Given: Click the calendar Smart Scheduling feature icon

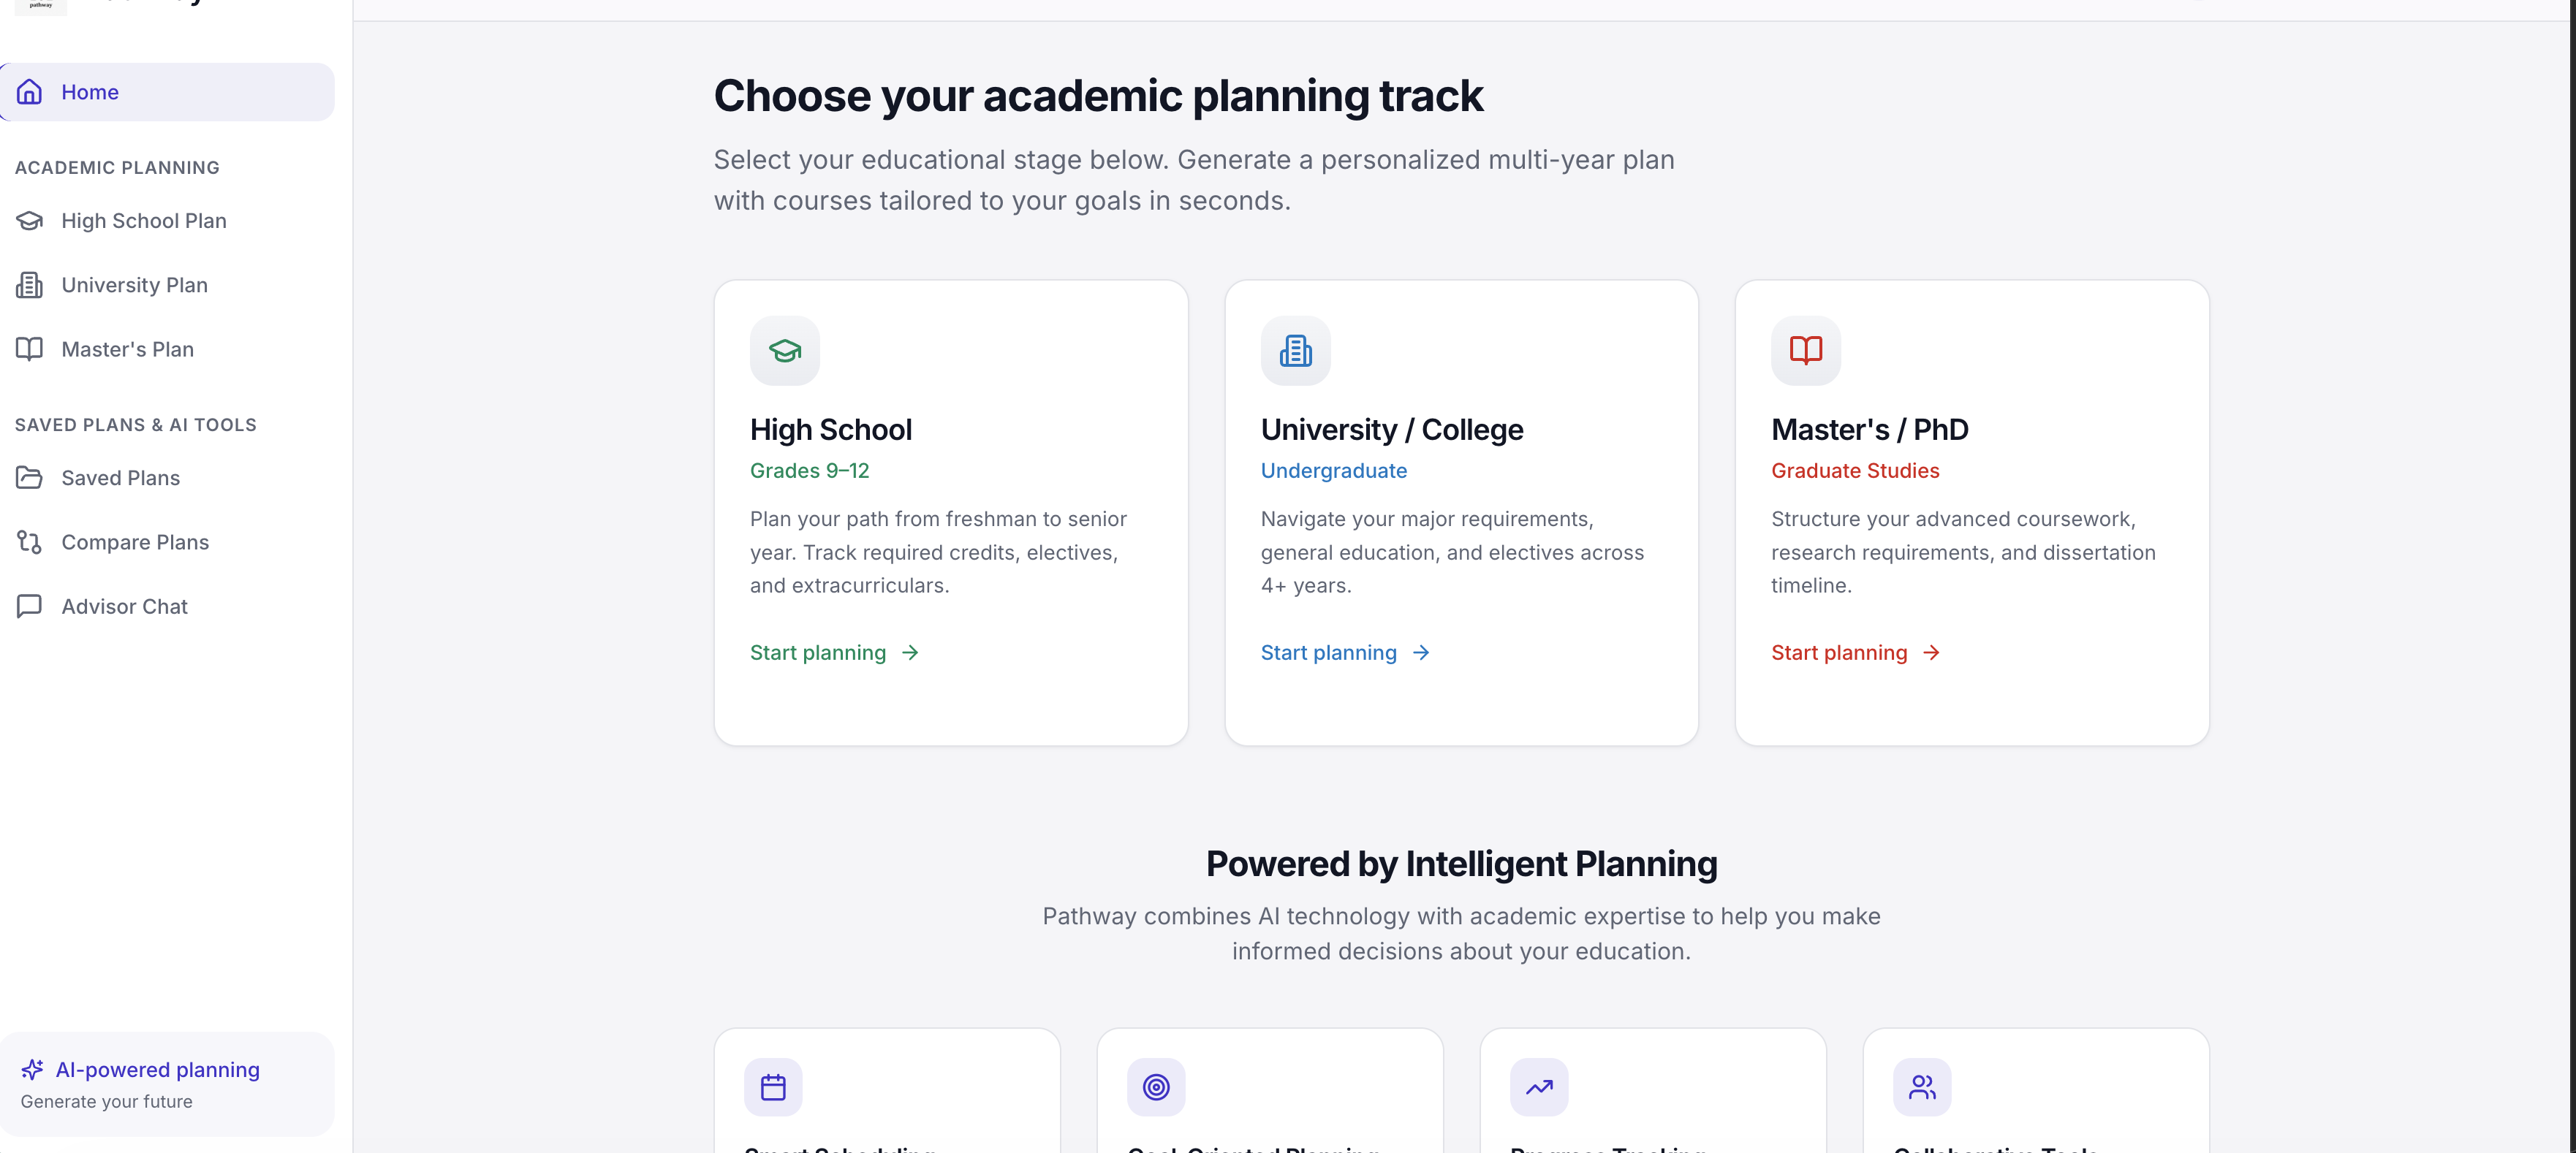Looking at the screenshot, I should click(773, 1087).
